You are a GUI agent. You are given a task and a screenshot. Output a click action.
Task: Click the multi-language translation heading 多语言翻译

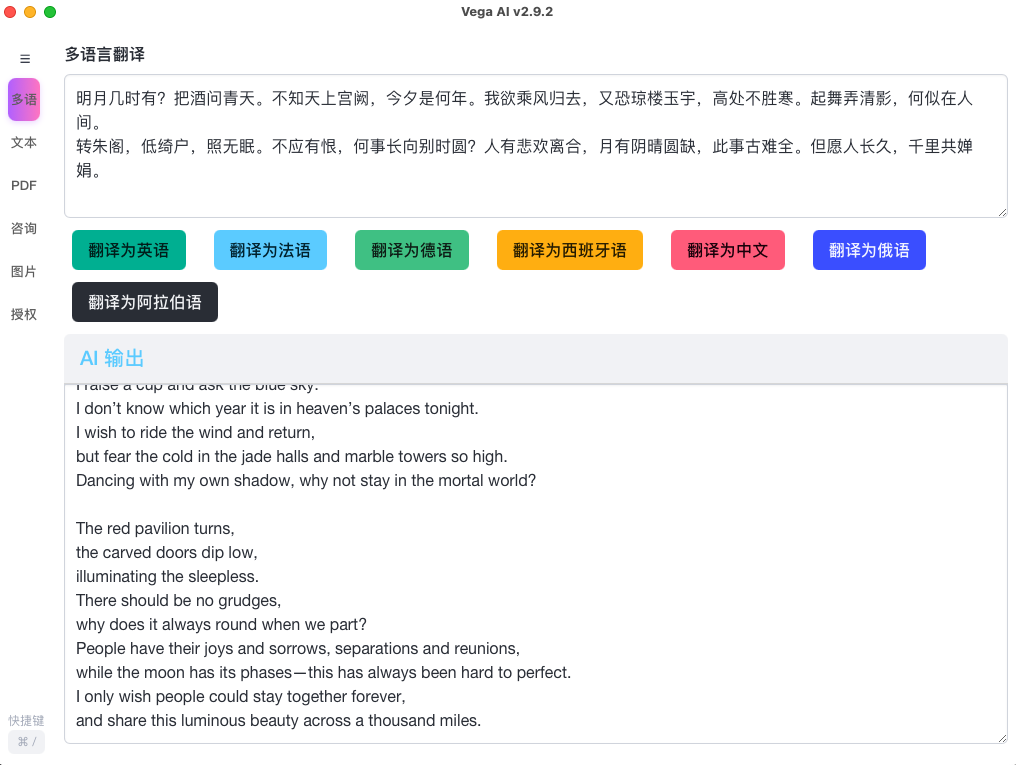(x=104, y=54)
